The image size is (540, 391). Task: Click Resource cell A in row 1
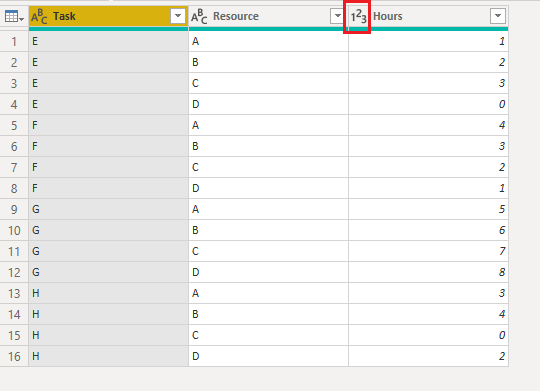(268, 41)
